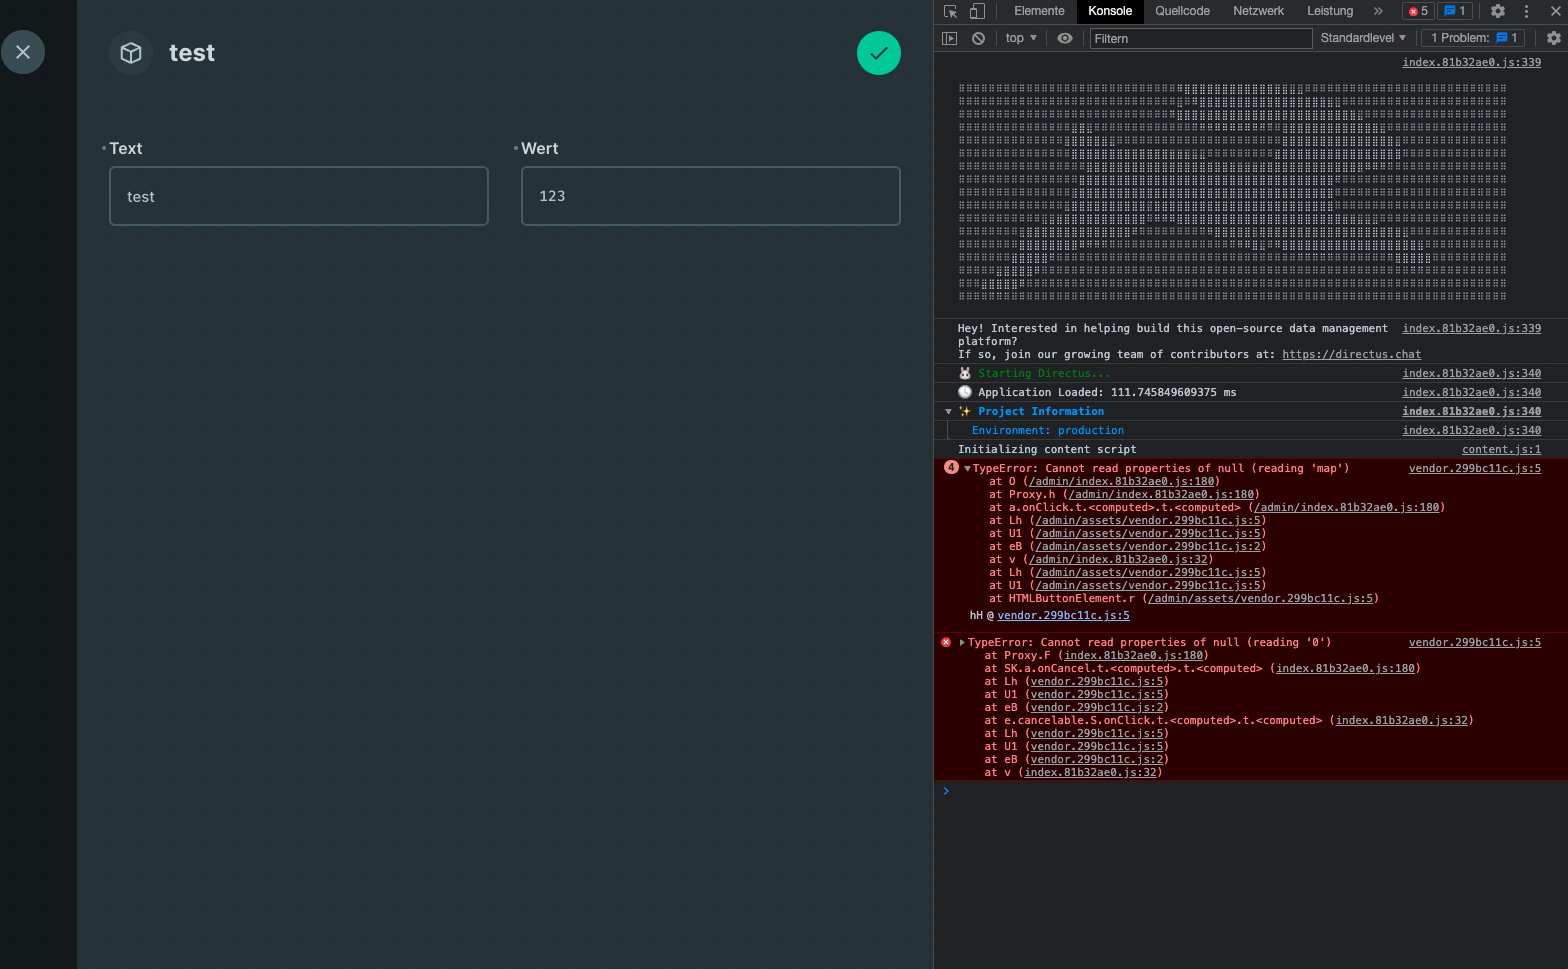Click into the Filtern filter field
The image size is (1568, 969).
coord(1201,38)
